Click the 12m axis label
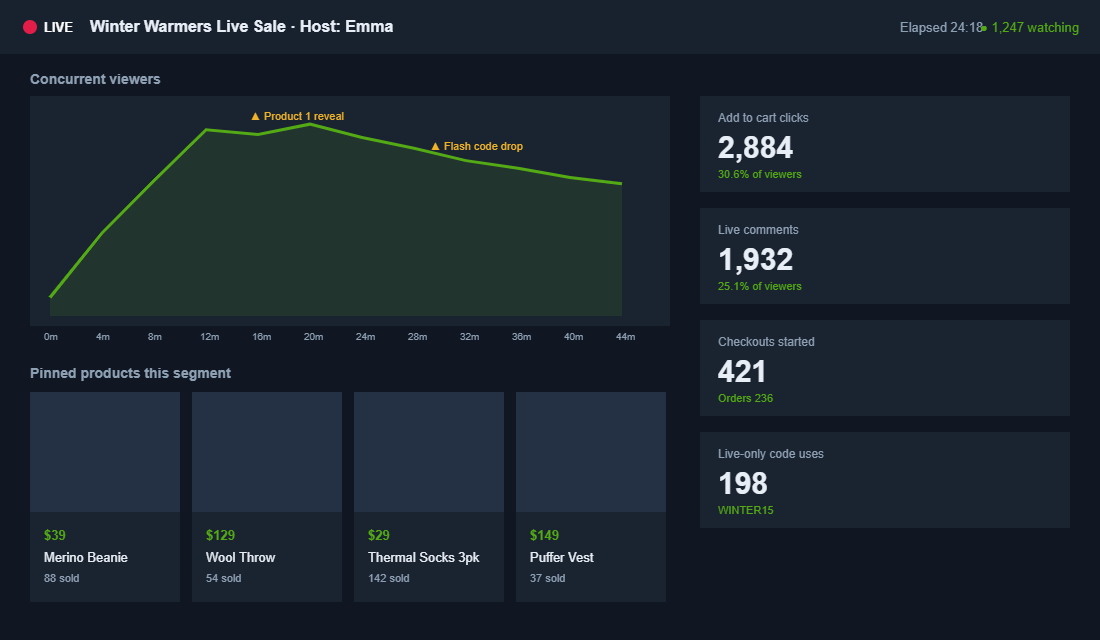This screenshot has height=640, width=1100. tap(210, 337)
